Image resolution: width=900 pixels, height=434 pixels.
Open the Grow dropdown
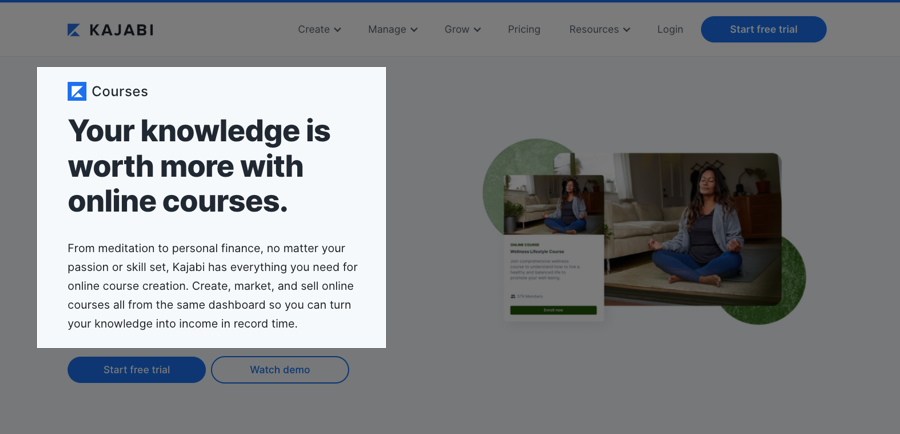coord(462,29)
